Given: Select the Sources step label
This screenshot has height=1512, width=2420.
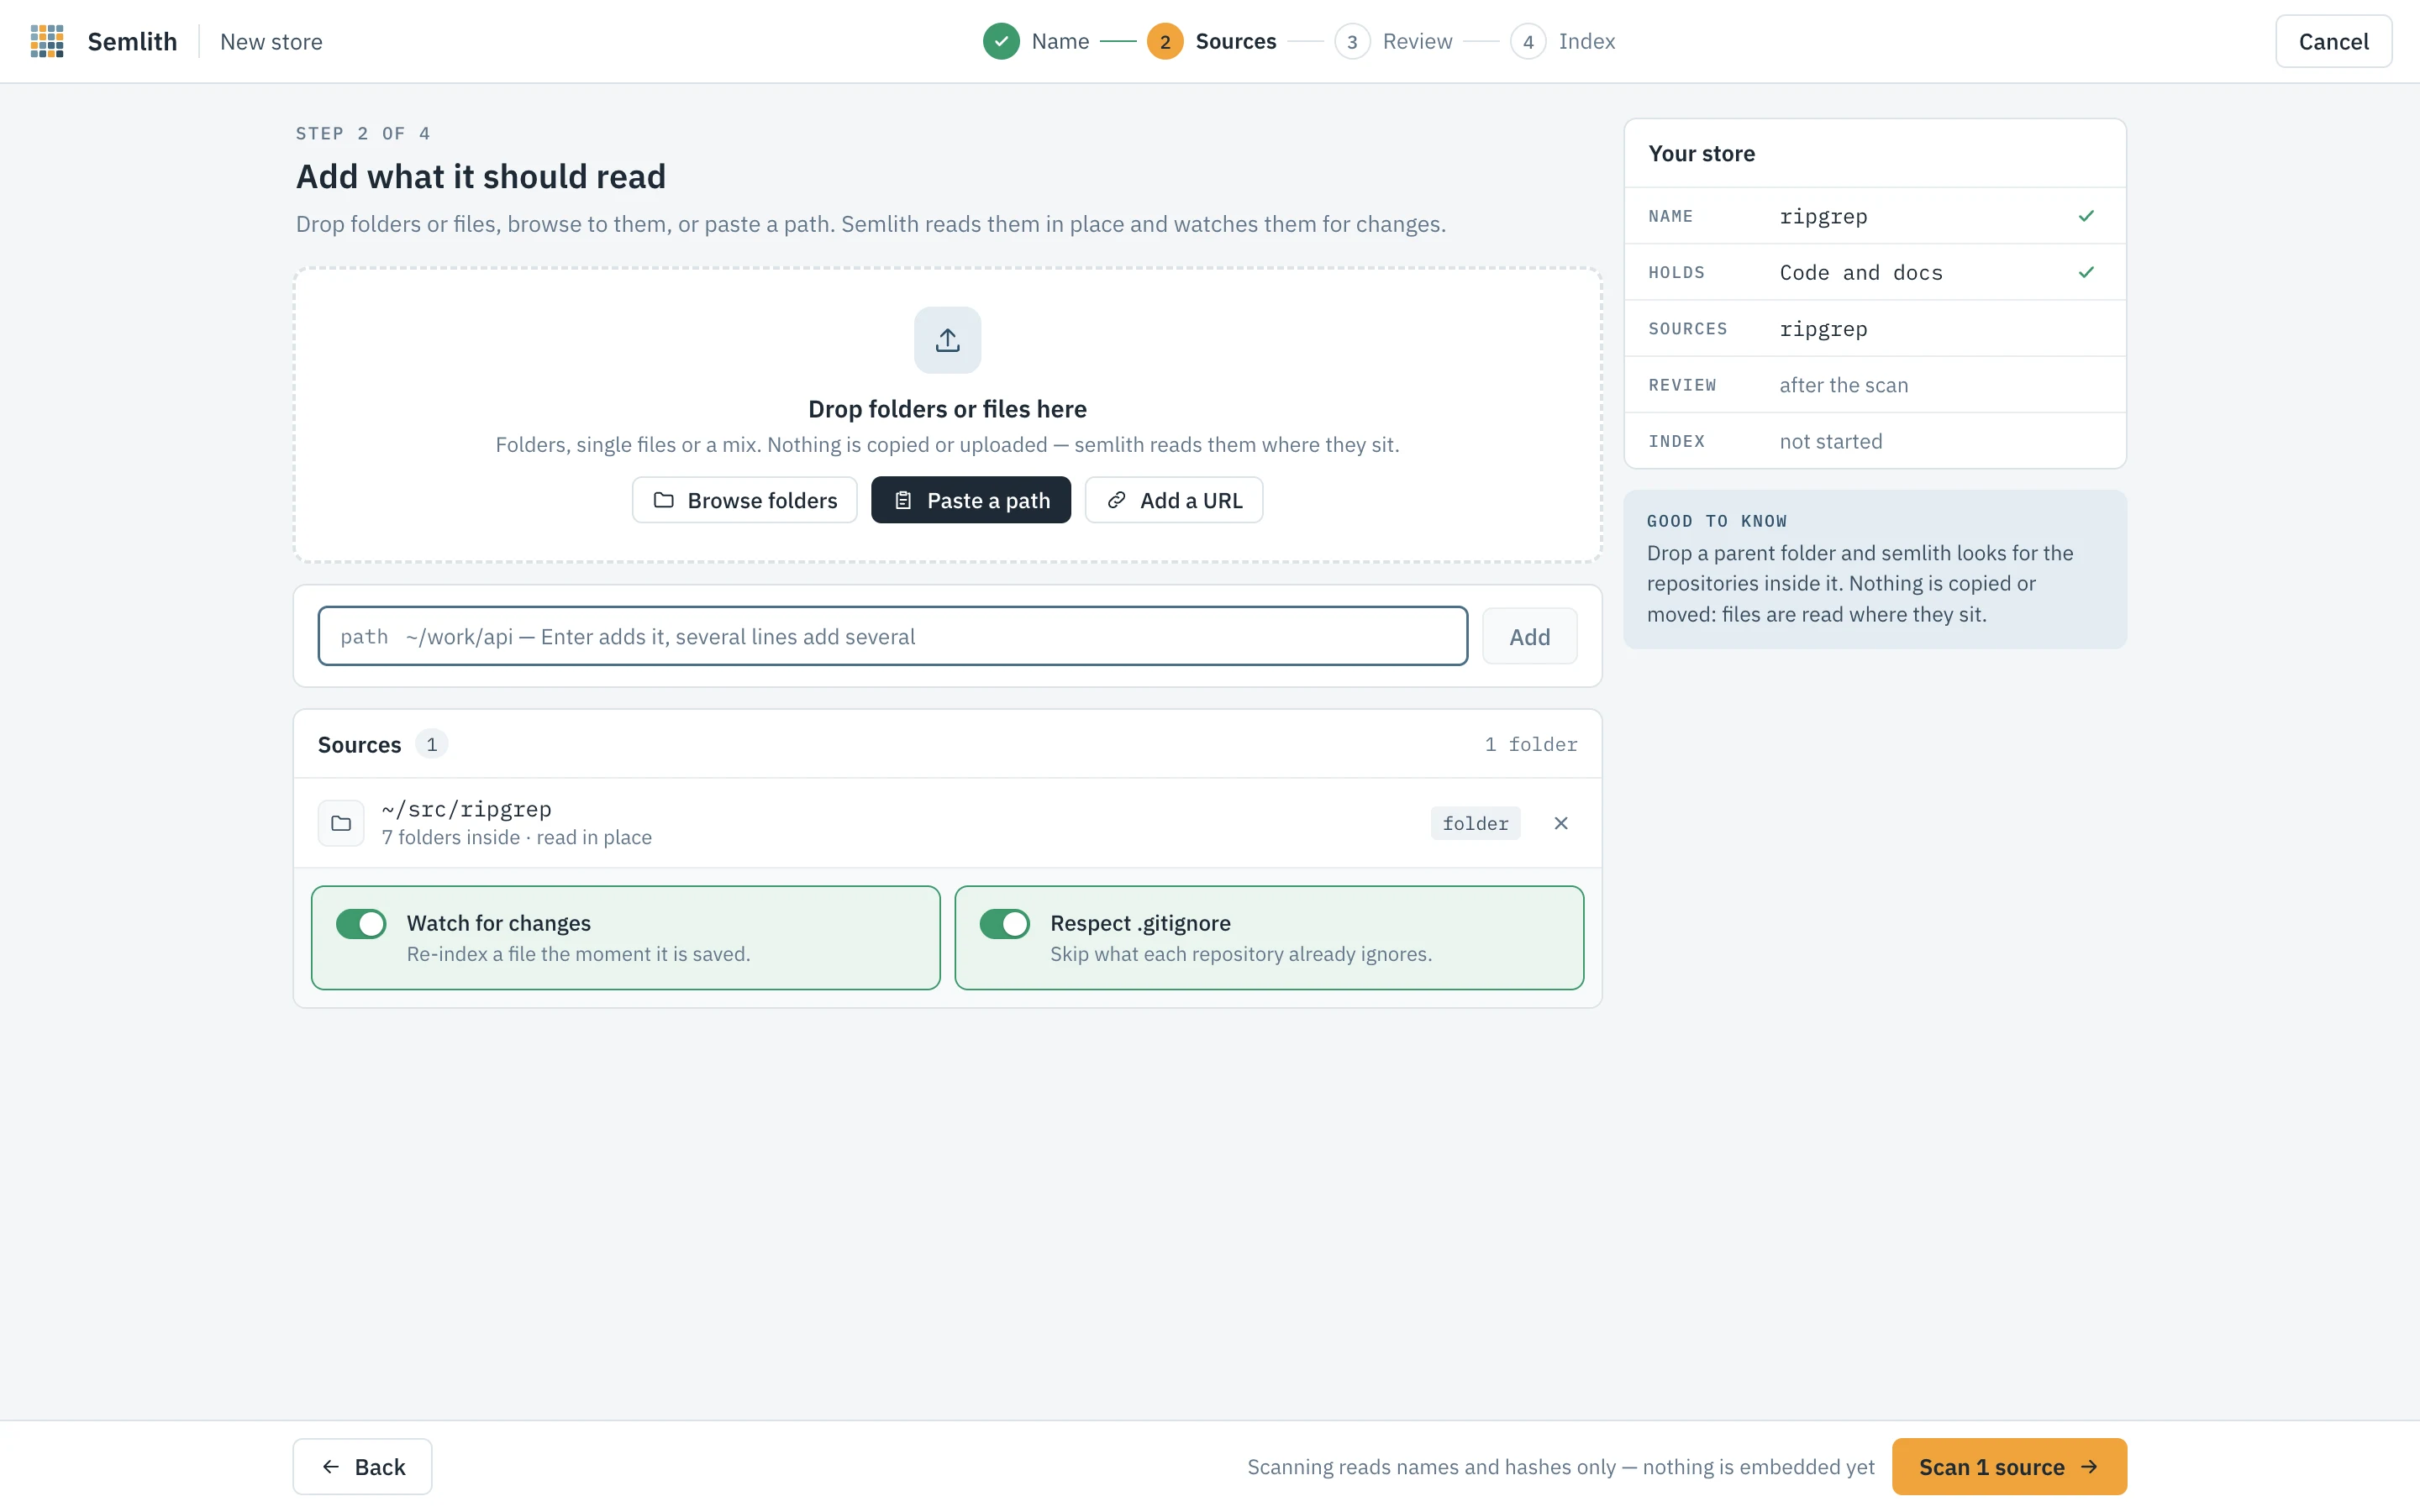Looking at the screenshot, I should (1236, 41).
